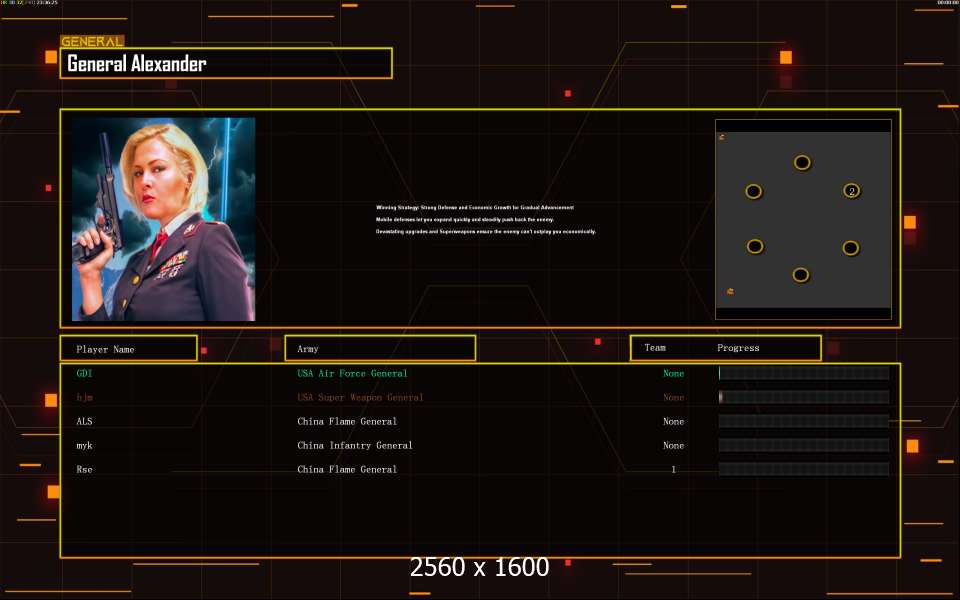
Task: Click the team value 'None' for GDI
Action: [x=673, y=373]
